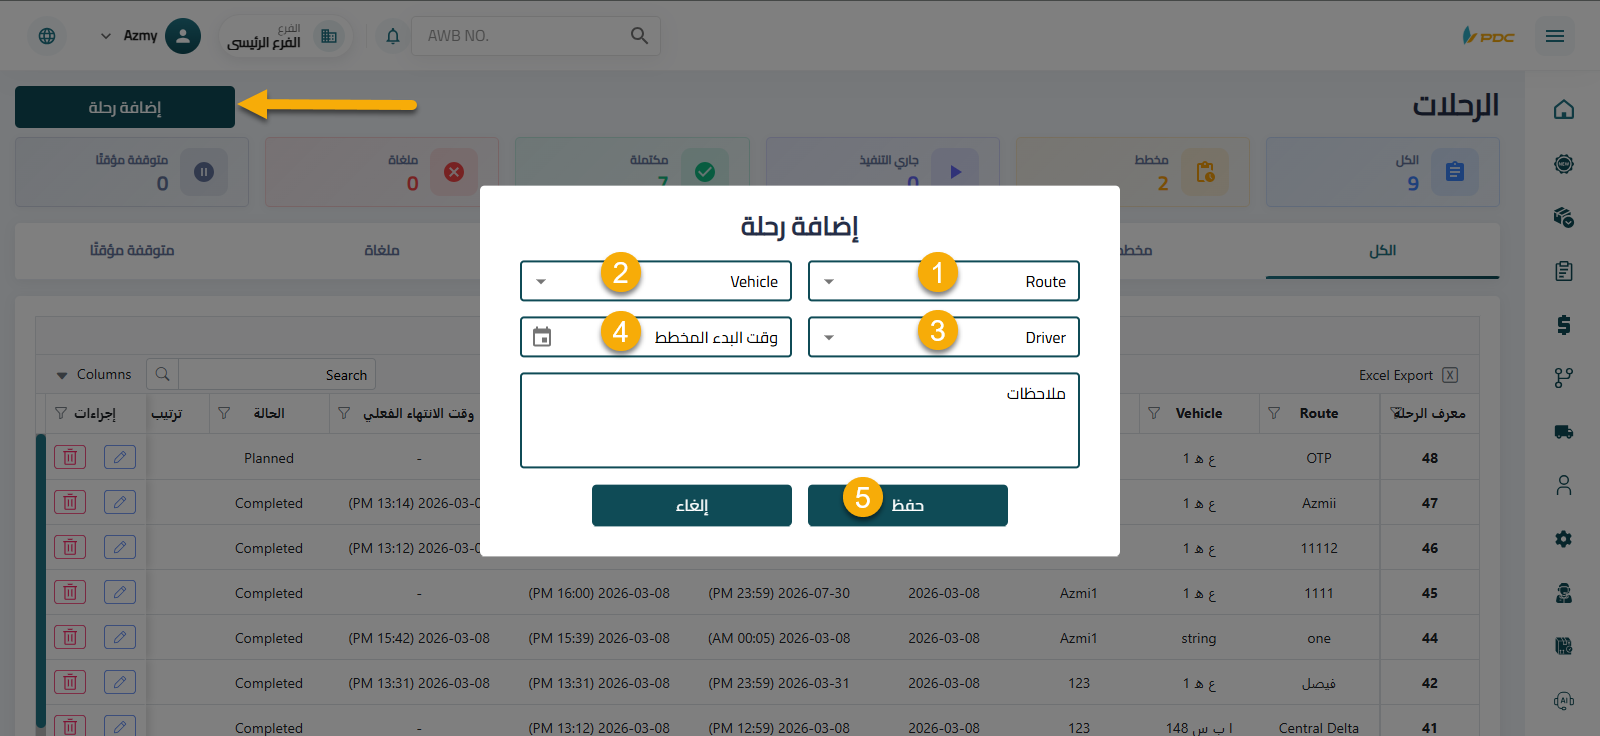Click the PDC logo

point(1488,36)
